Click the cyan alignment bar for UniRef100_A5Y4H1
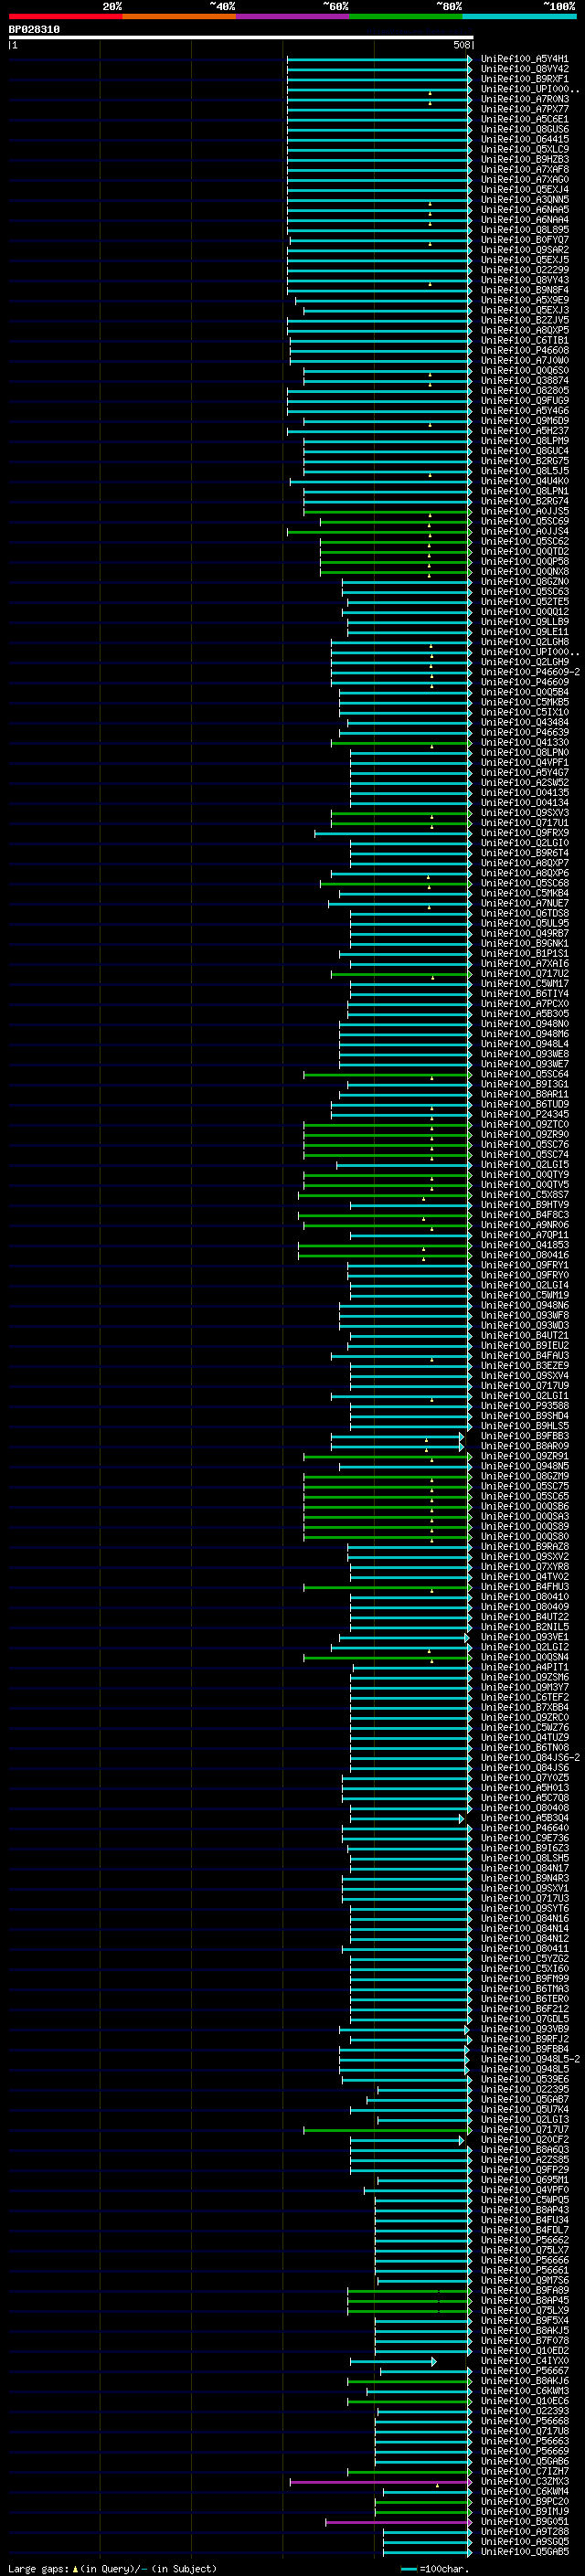585x2576 pixels. pos(379,59)
